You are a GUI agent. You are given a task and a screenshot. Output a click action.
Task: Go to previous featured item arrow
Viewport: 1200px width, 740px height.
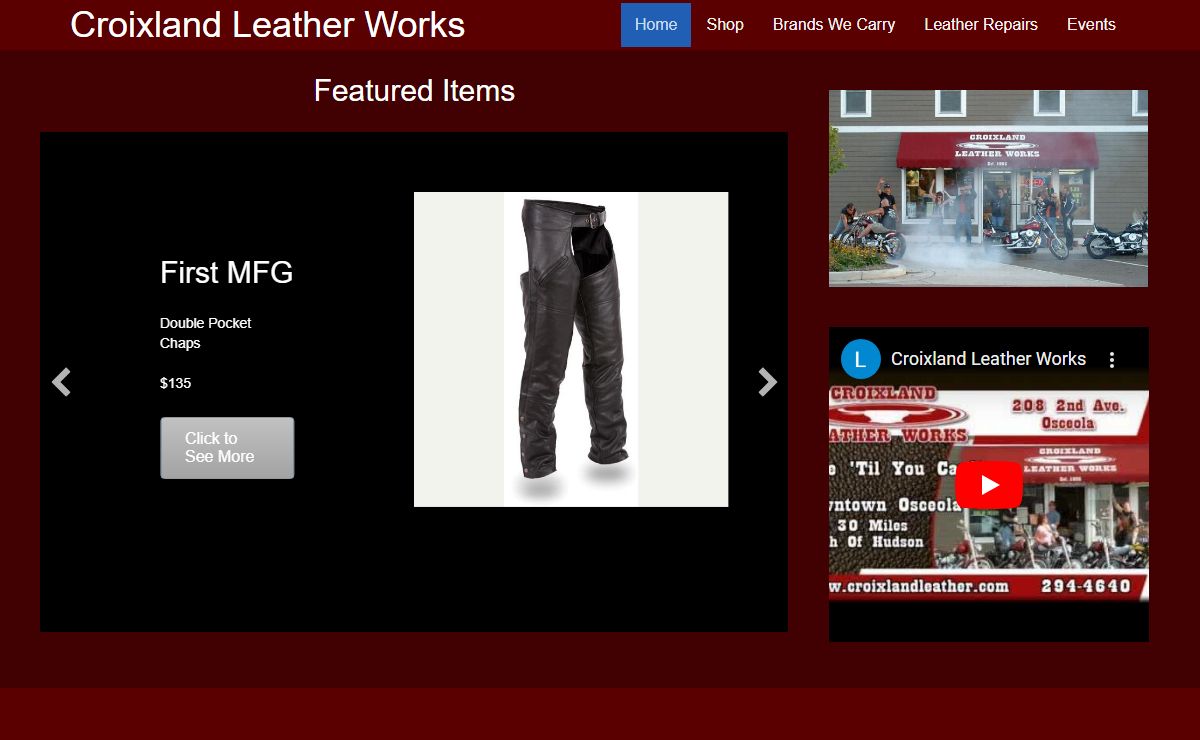coord(61,382)
